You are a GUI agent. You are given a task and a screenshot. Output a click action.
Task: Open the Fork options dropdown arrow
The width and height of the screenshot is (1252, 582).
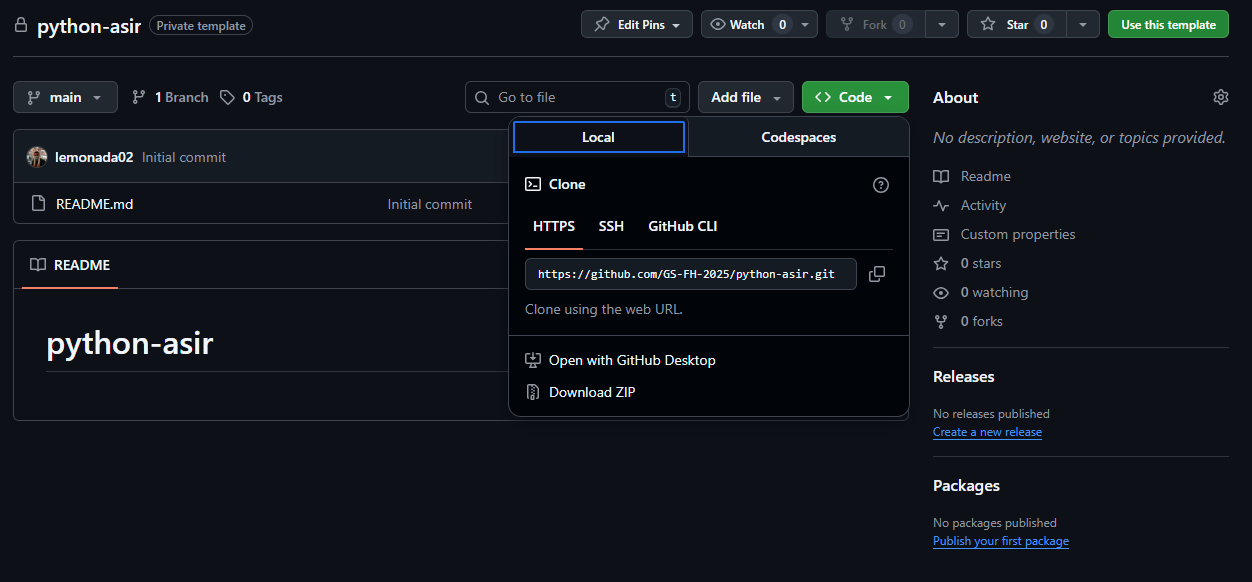point(942,25)
